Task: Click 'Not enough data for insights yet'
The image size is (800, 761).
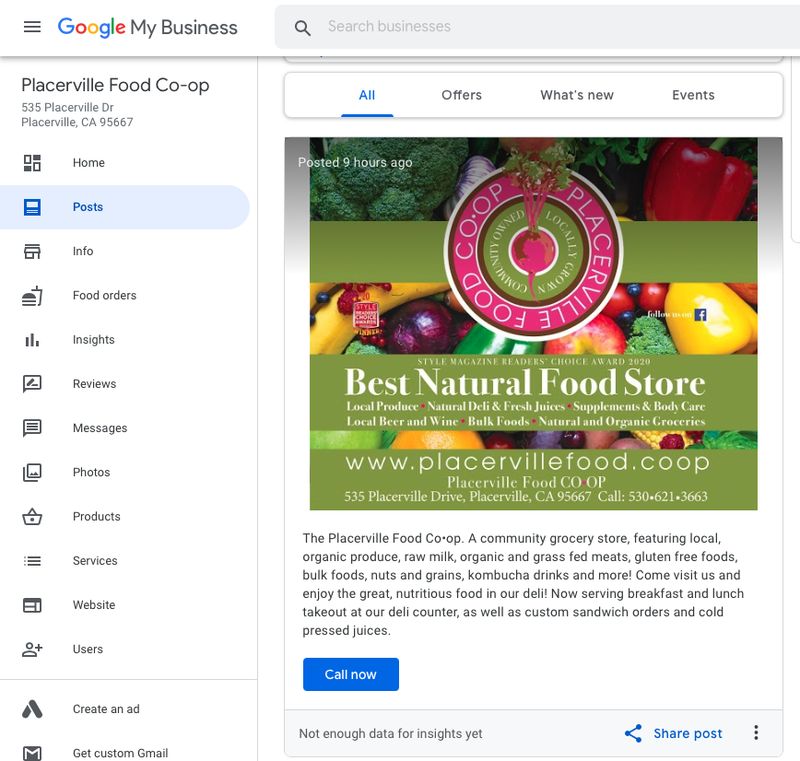Action: 390,733
